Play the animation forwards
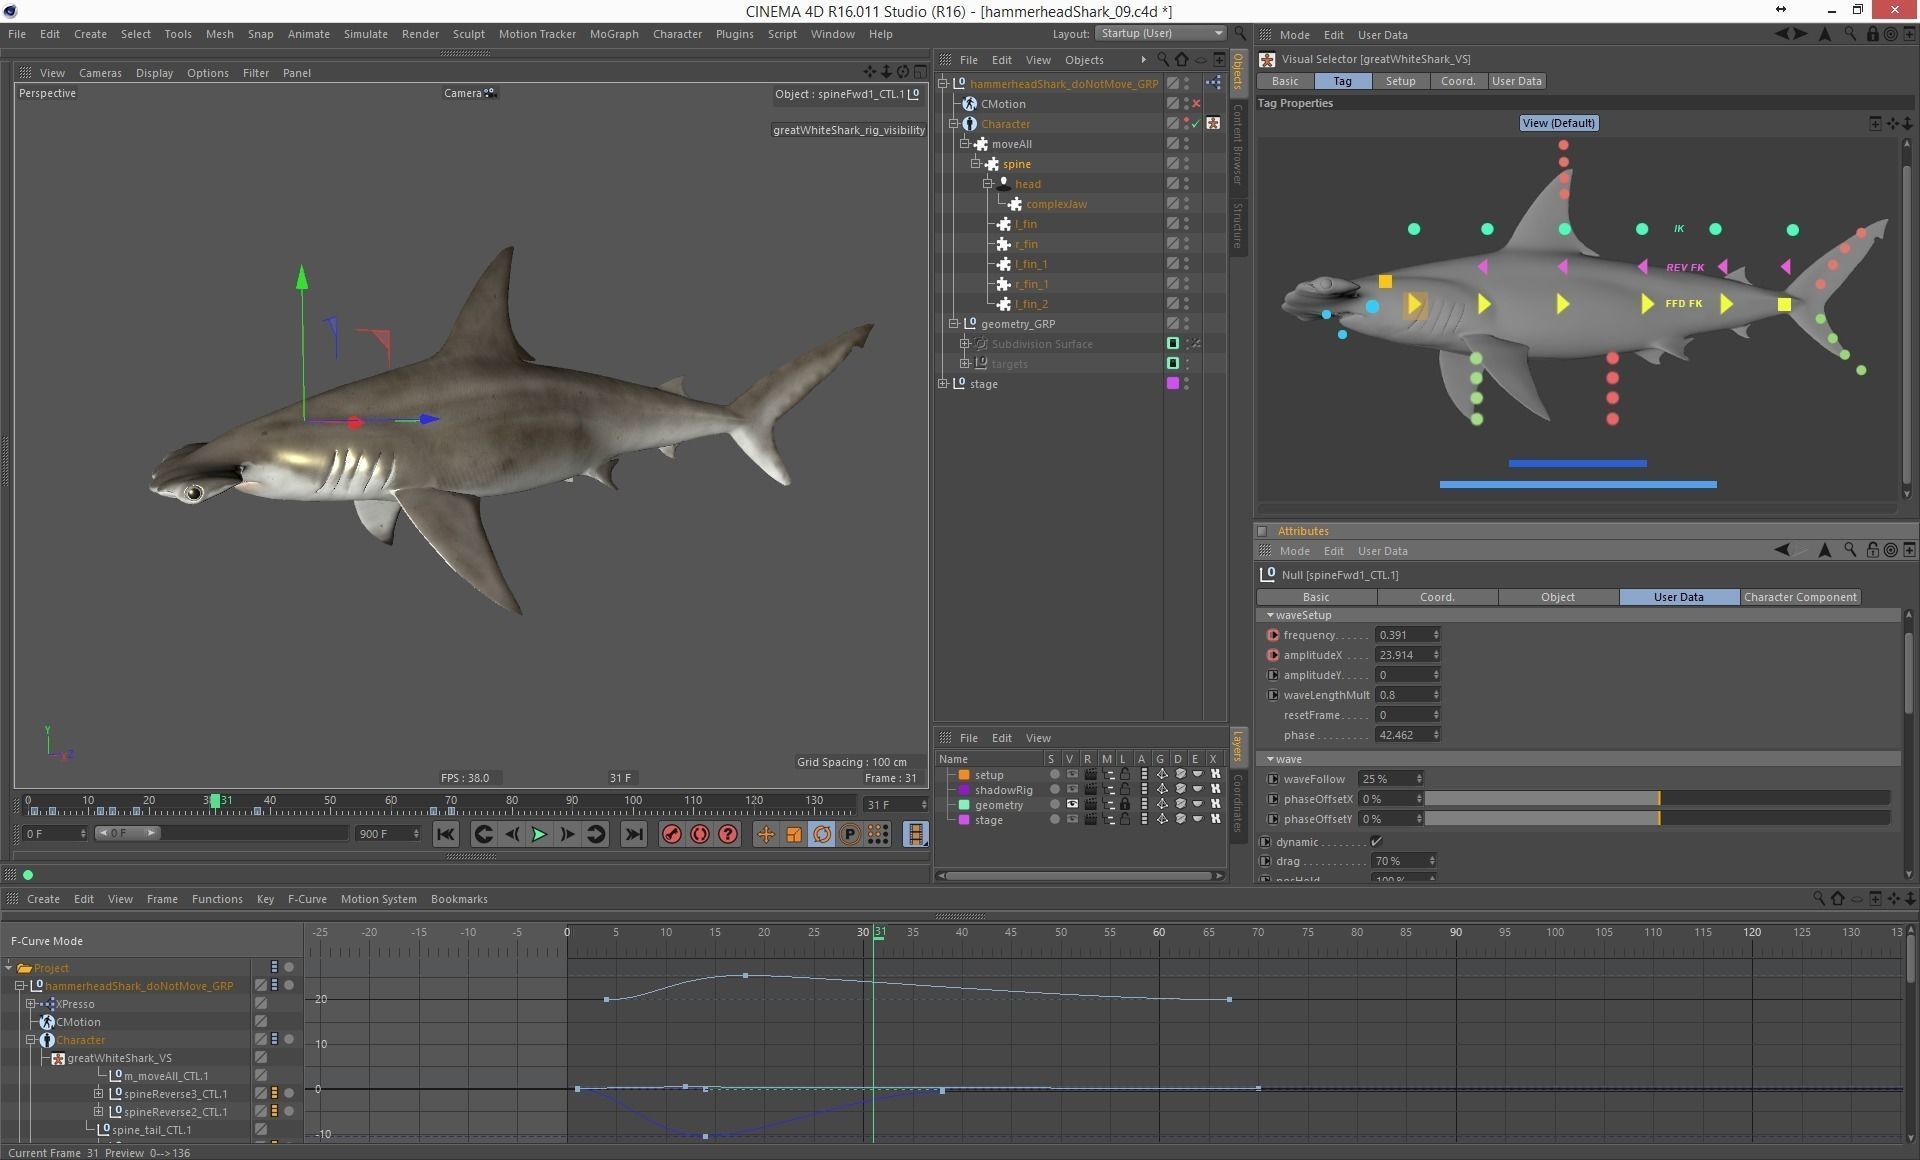 click(x=539, y=834)
